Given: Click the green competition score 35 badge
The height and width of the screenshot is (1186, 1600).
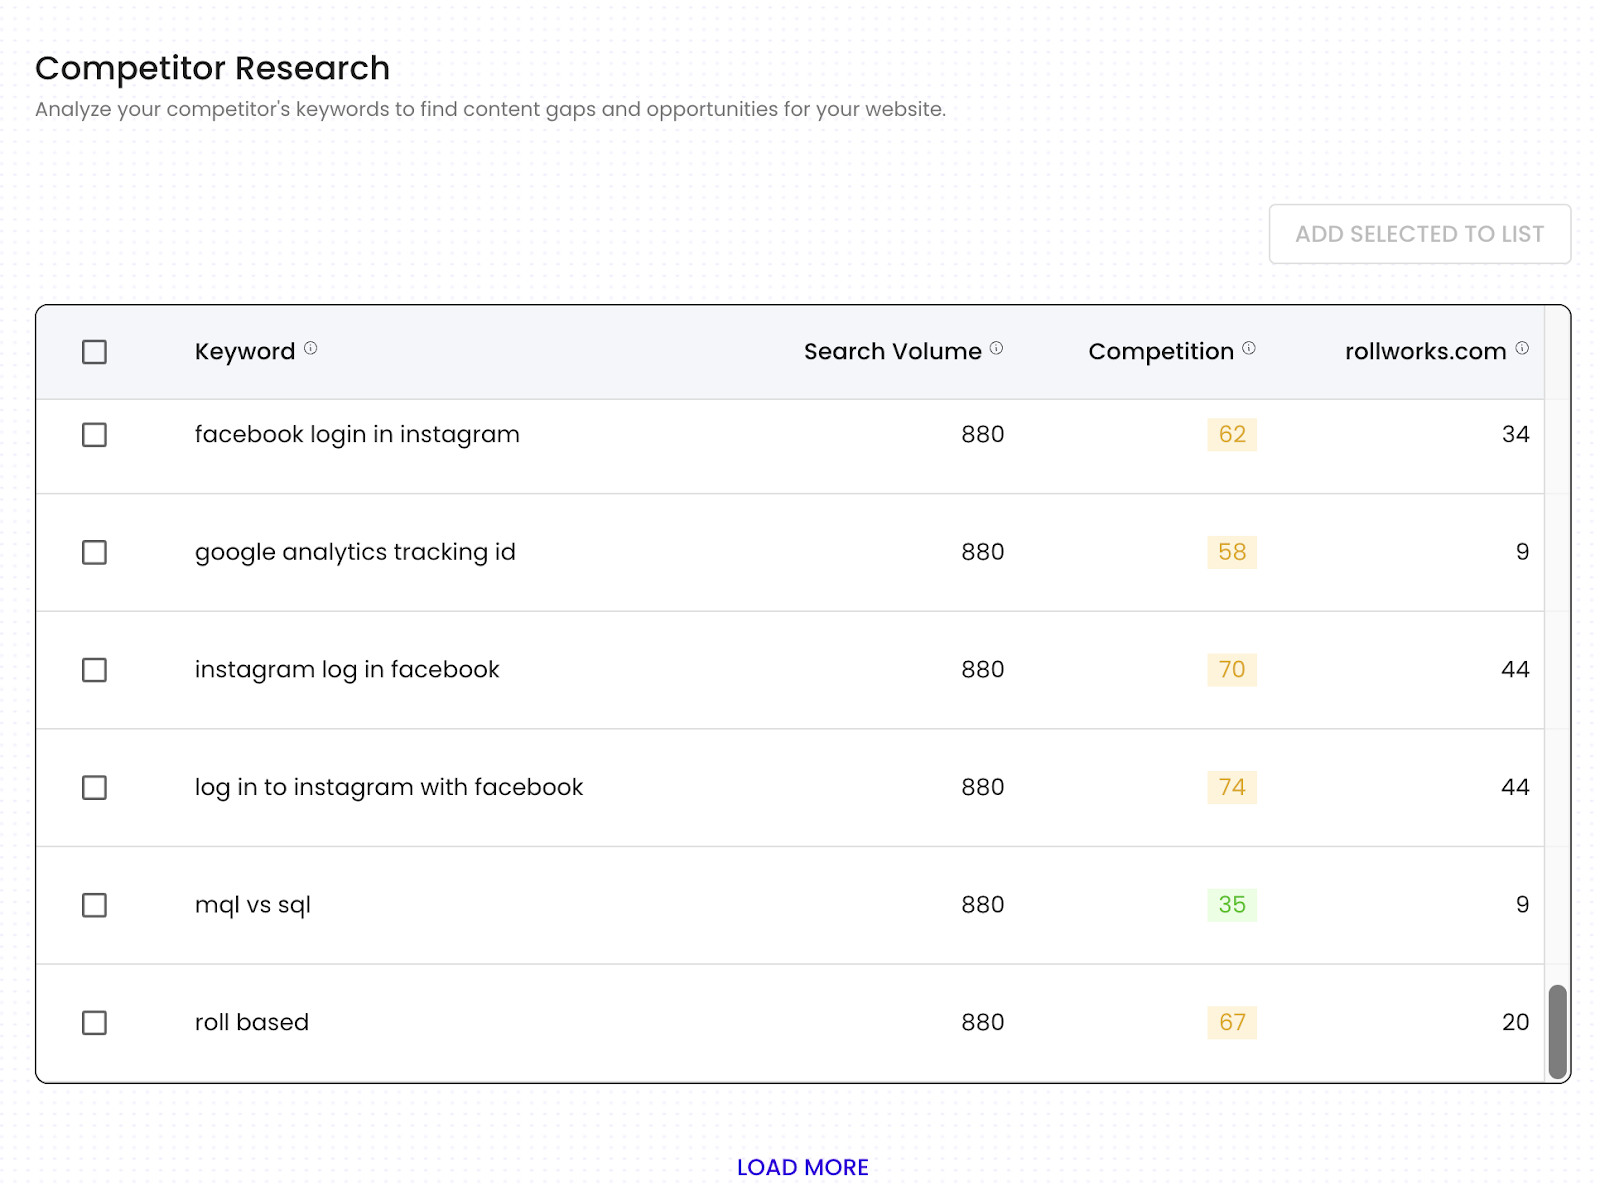Looking at the screenshot, I should pos(1232,905).
